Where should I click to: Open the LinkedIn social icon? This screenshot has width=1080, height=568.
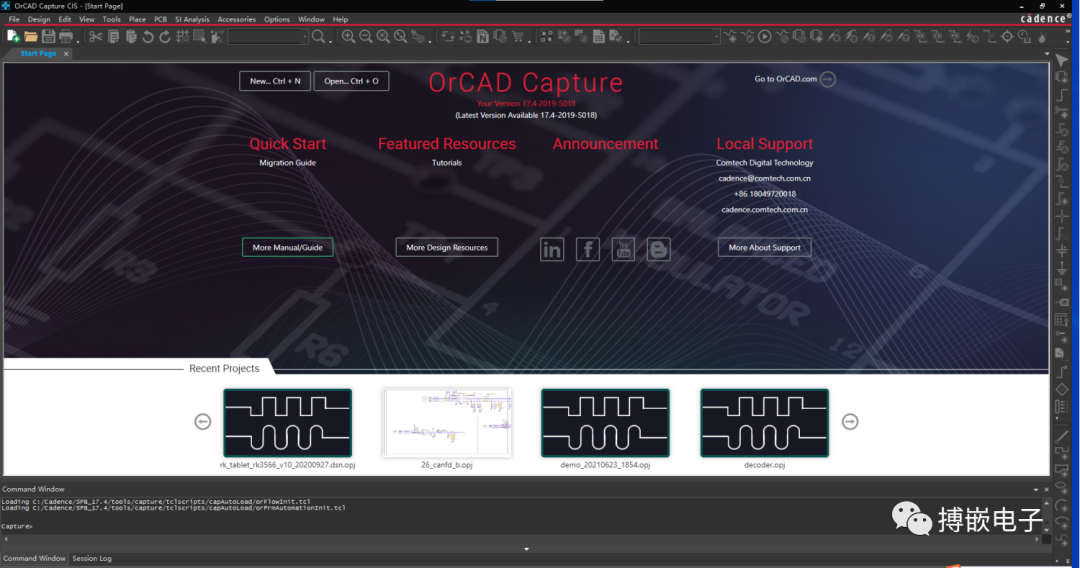pyautogui.click(x=552, y=249)
